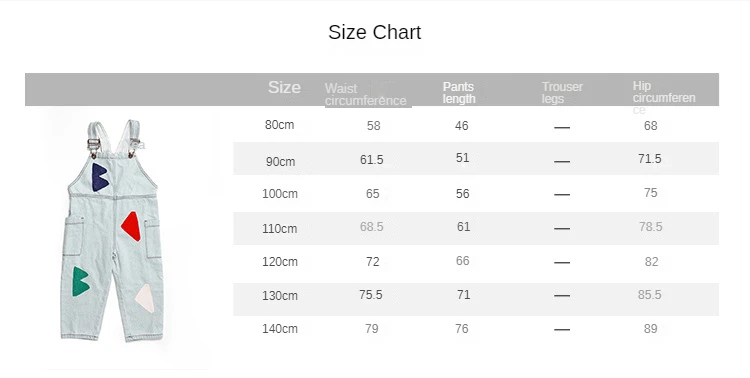Click the navy blue B patch on bib
750x378 pixels.
tap(100, 177)
